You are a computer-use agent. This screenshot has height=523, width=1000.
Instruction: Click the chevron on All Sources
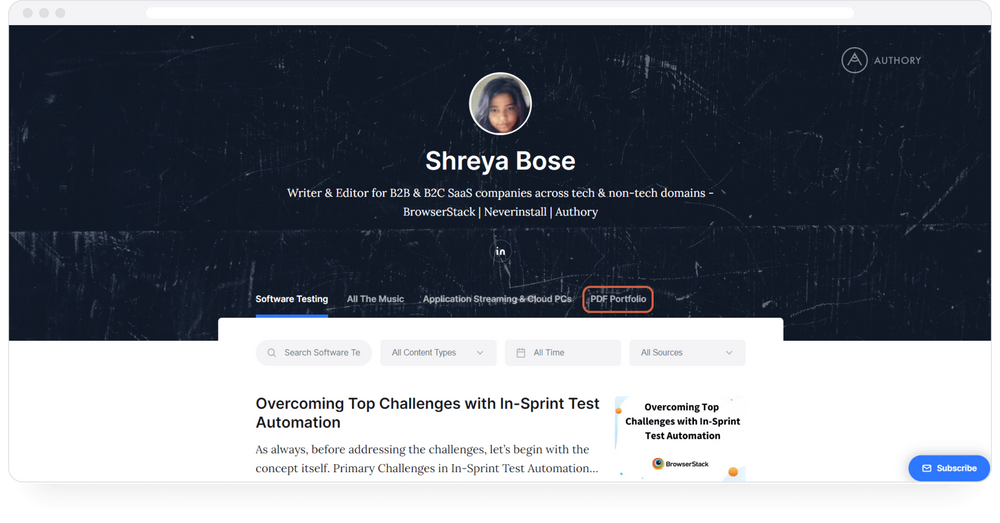coord(729,353)
